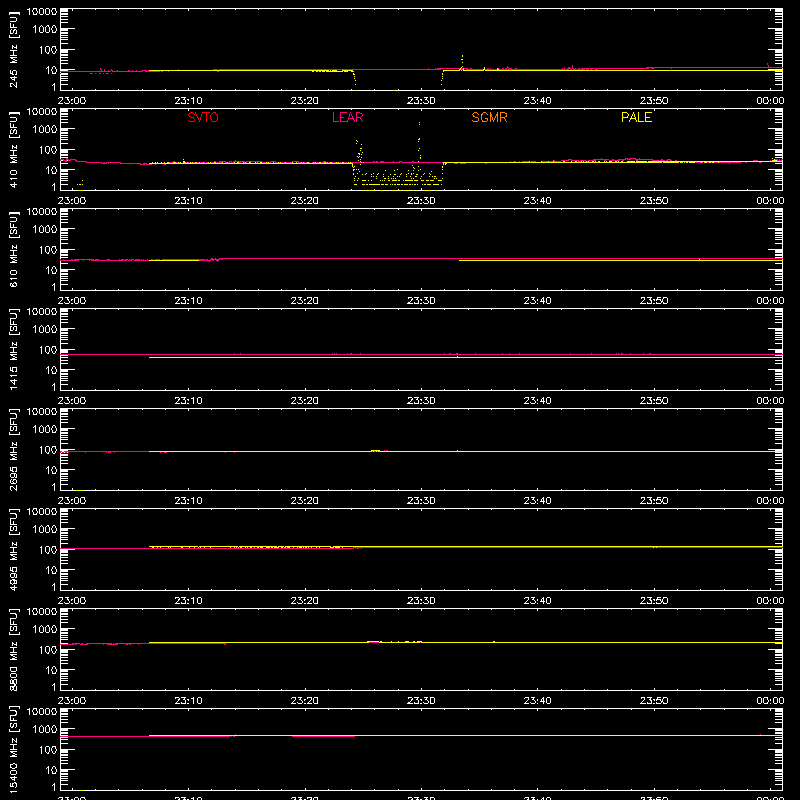Click the 100 tick of the 4995 MHz axis
800x800 pixels.
pyautogui.click(x=48, y=549)
